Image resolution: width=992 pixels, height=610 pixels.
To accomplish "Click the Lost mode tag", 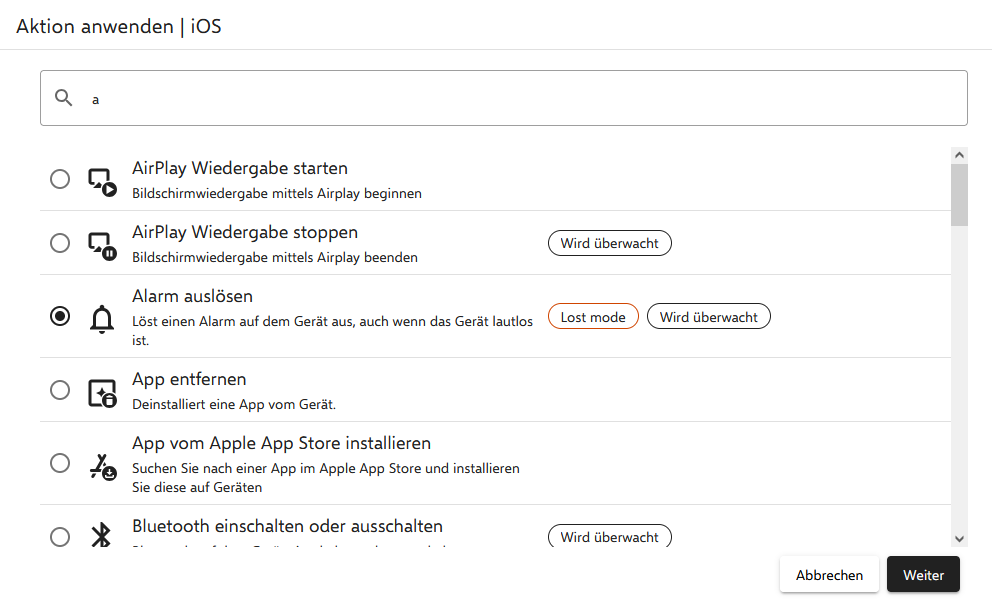I will [593, 317].
